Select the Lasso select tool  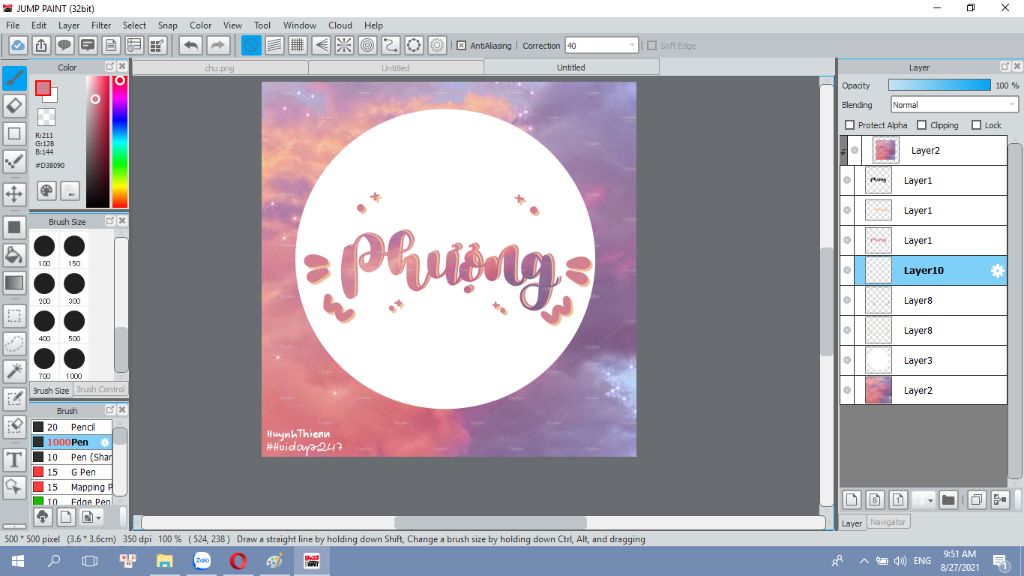click(x=14, y=344)
